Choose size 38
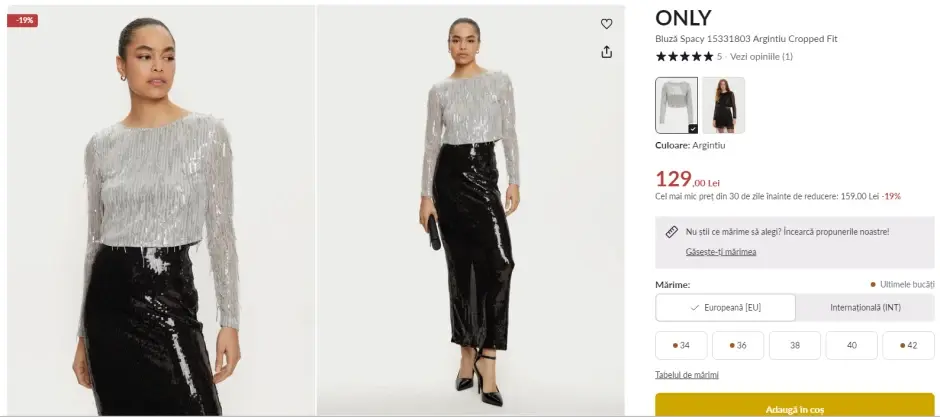 pyautogui.click(x=795, y=345)
